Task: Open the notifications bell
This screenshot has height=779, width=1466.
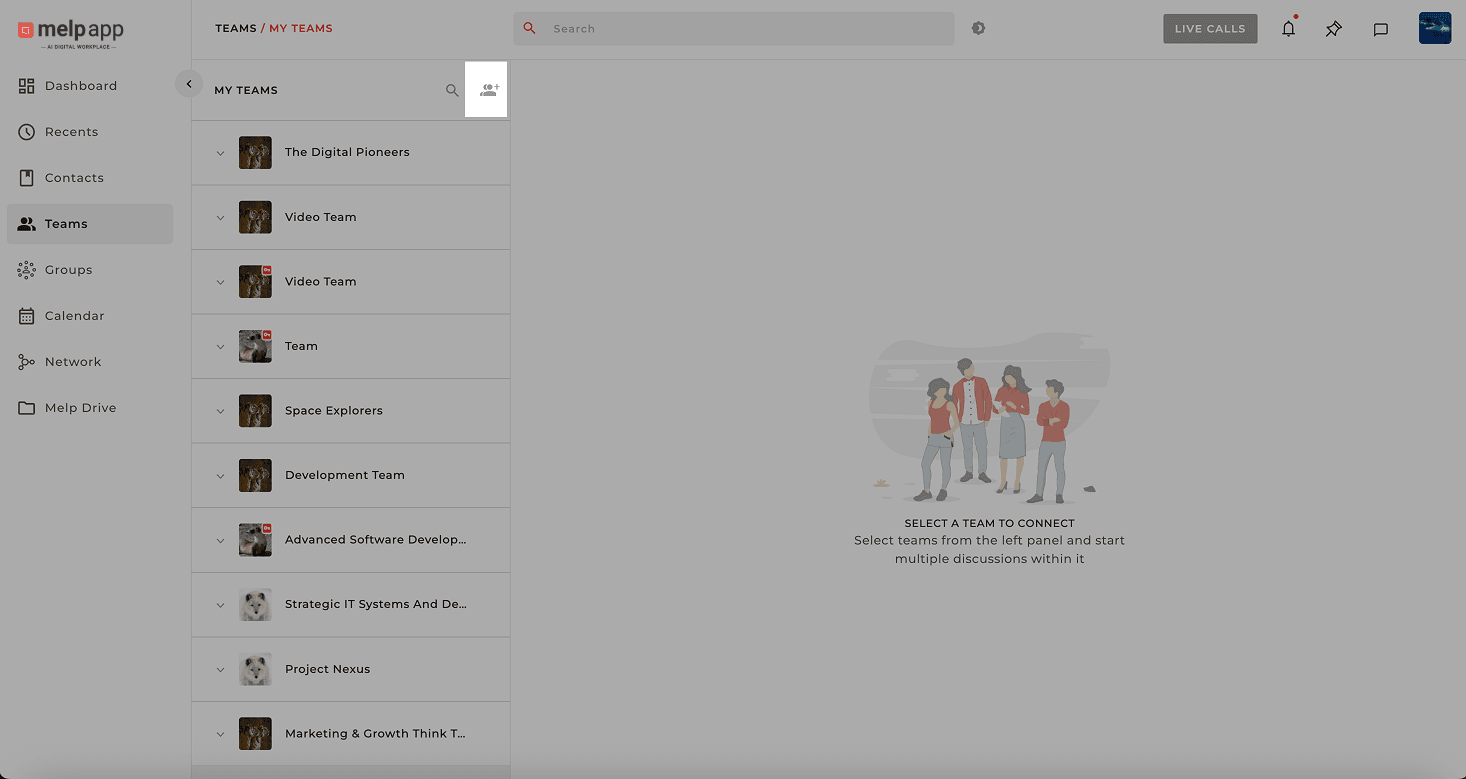Action: [x=1288, y=29]
